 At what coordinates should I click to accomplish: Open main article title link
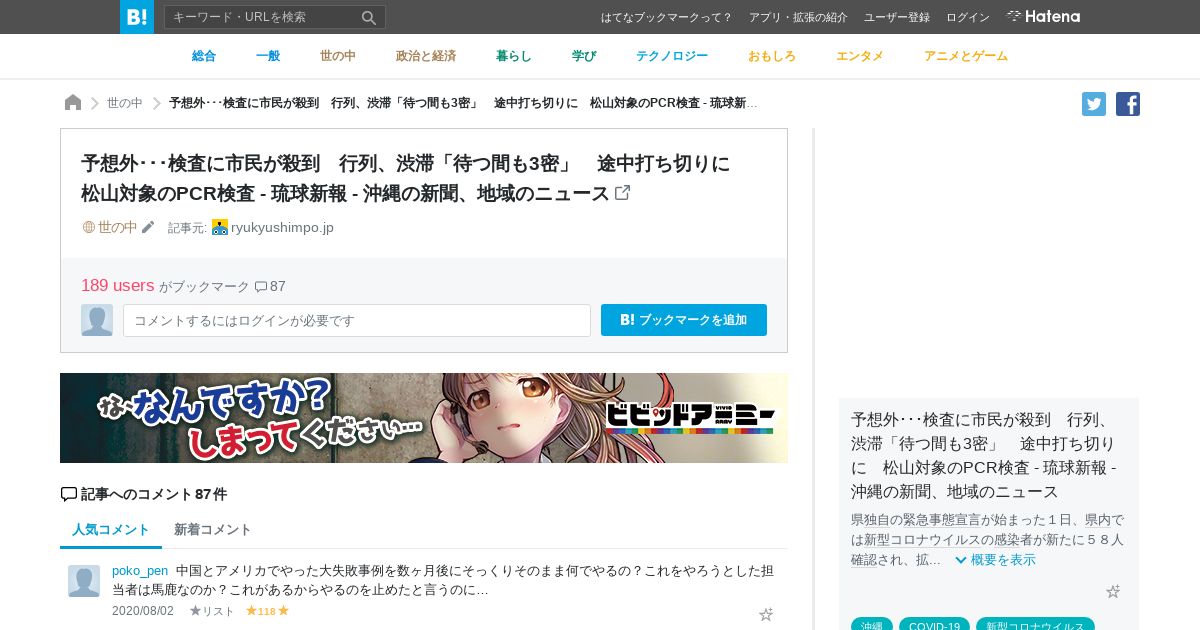405,178
